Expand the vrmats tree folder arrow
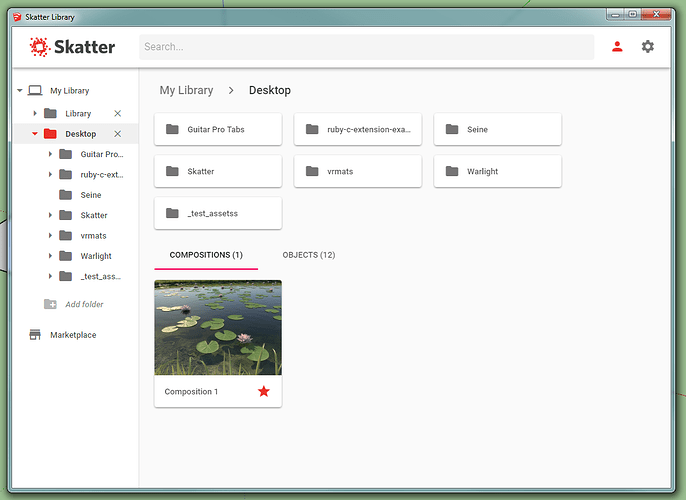Screen dimensions: 686x500 (50, 235)
